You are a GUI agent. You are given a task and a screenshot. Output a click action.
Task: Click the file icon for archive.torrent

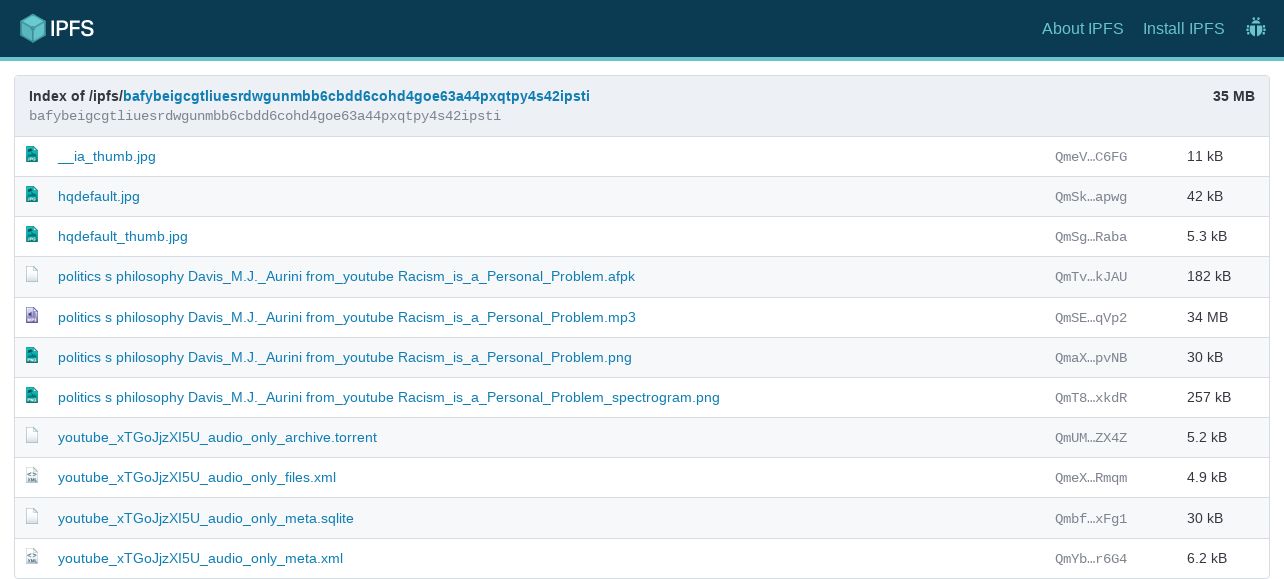32,436
